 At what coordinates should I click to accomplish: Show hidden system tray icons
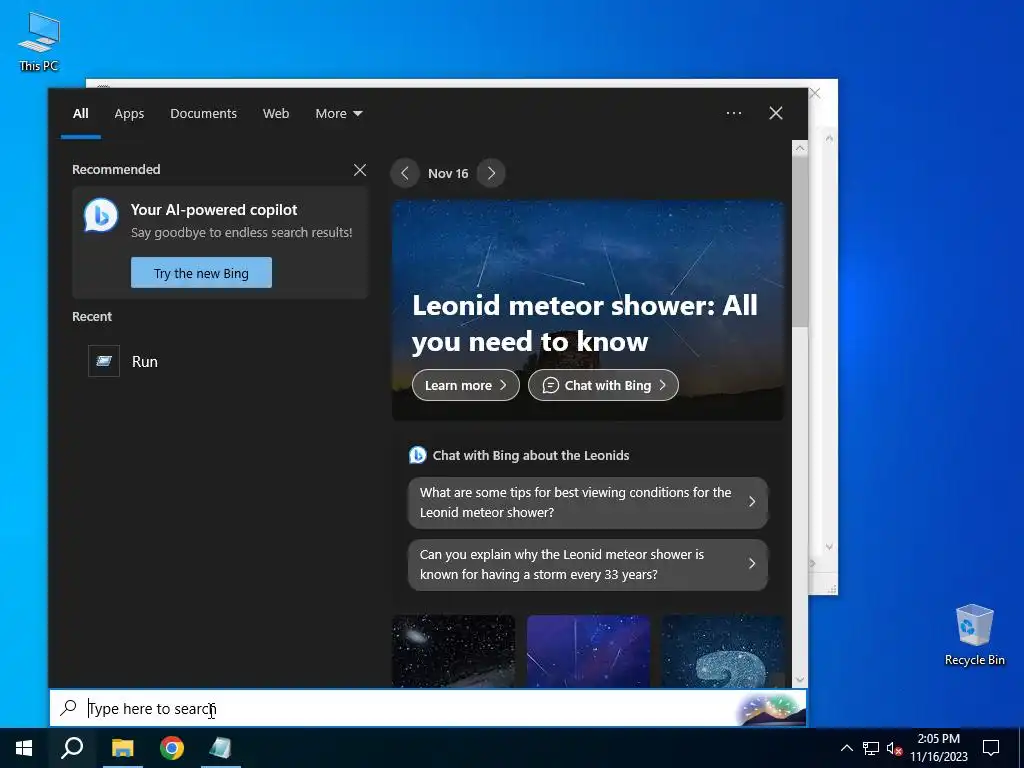pyautogui.click(x=846, y=748)
